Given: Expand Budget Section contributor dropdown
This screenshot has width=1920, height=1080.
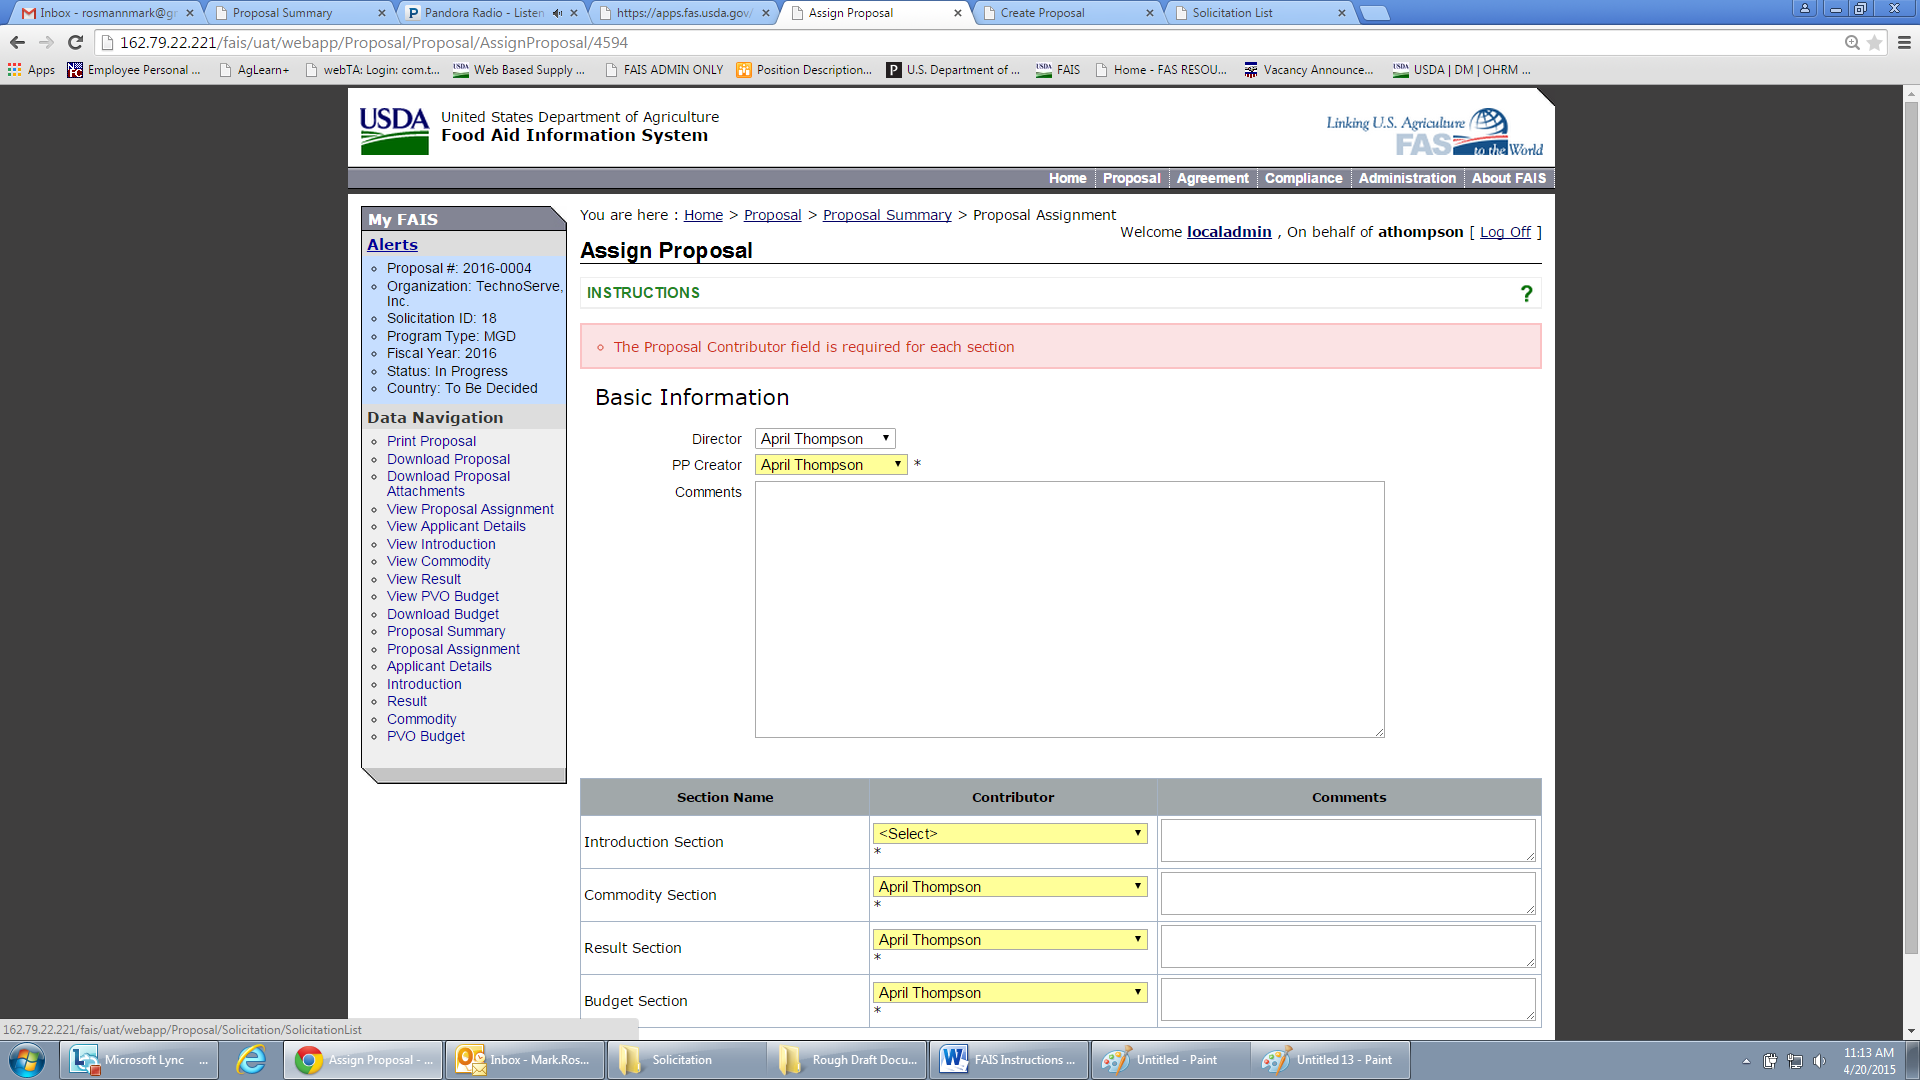Looking at the screenshot, I should (x=1009, y=993).
